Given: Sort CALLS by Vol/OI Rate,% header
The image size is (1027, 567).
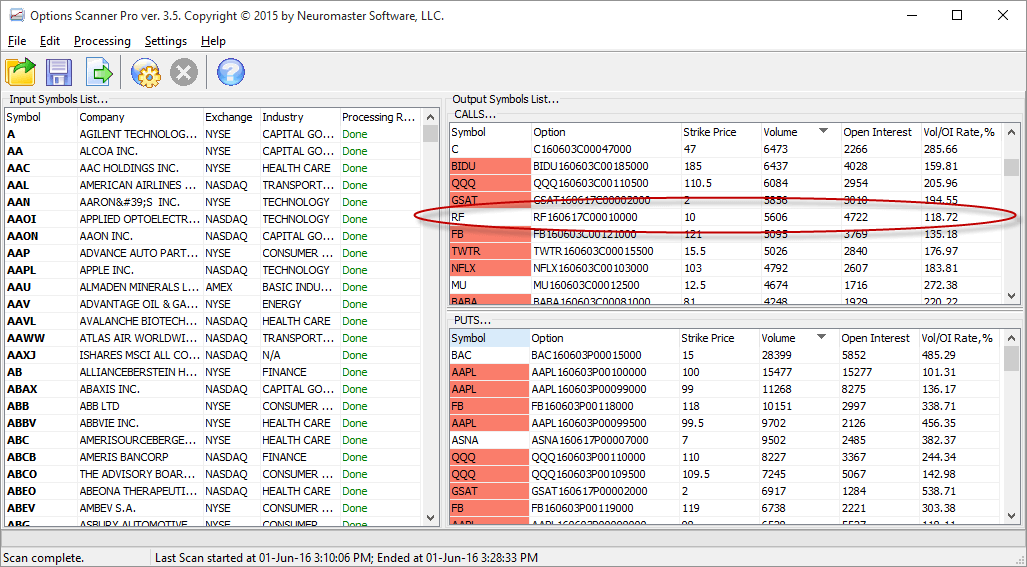Looking at the screenshot, I should [962, 132].
